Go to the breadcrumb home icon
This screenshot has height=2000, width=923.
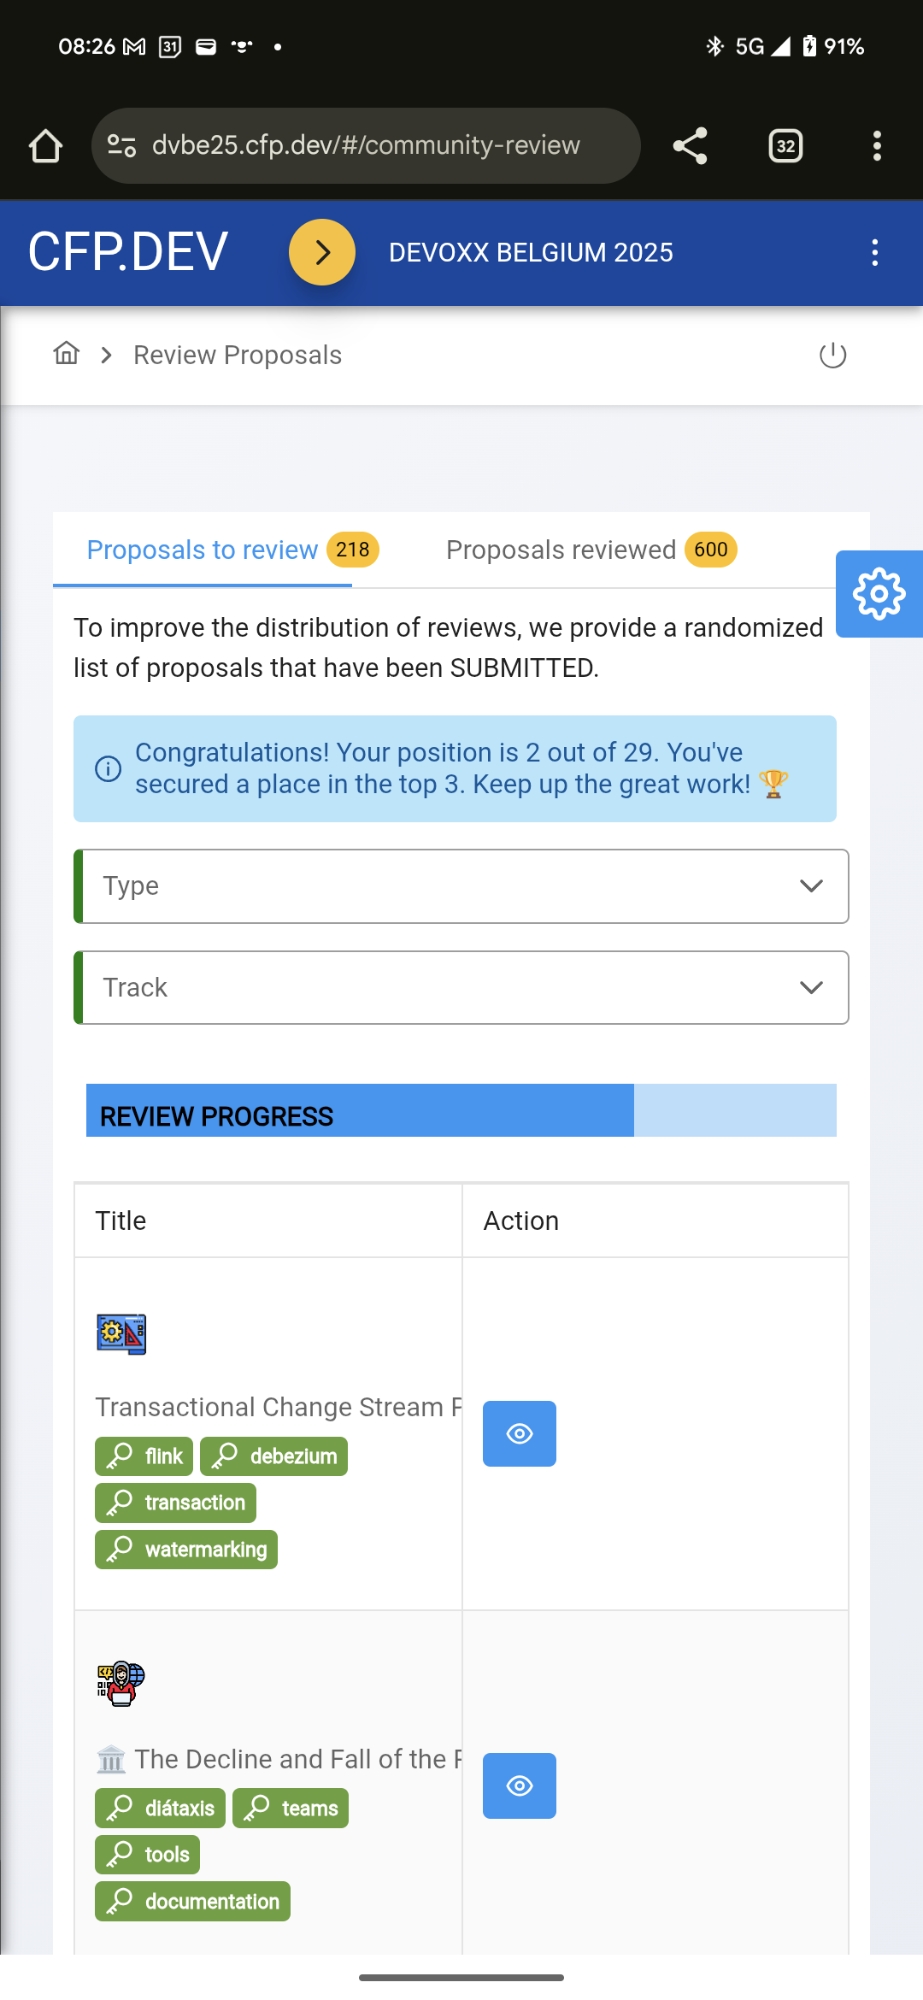pyautogui.click(x=66, y=354)
